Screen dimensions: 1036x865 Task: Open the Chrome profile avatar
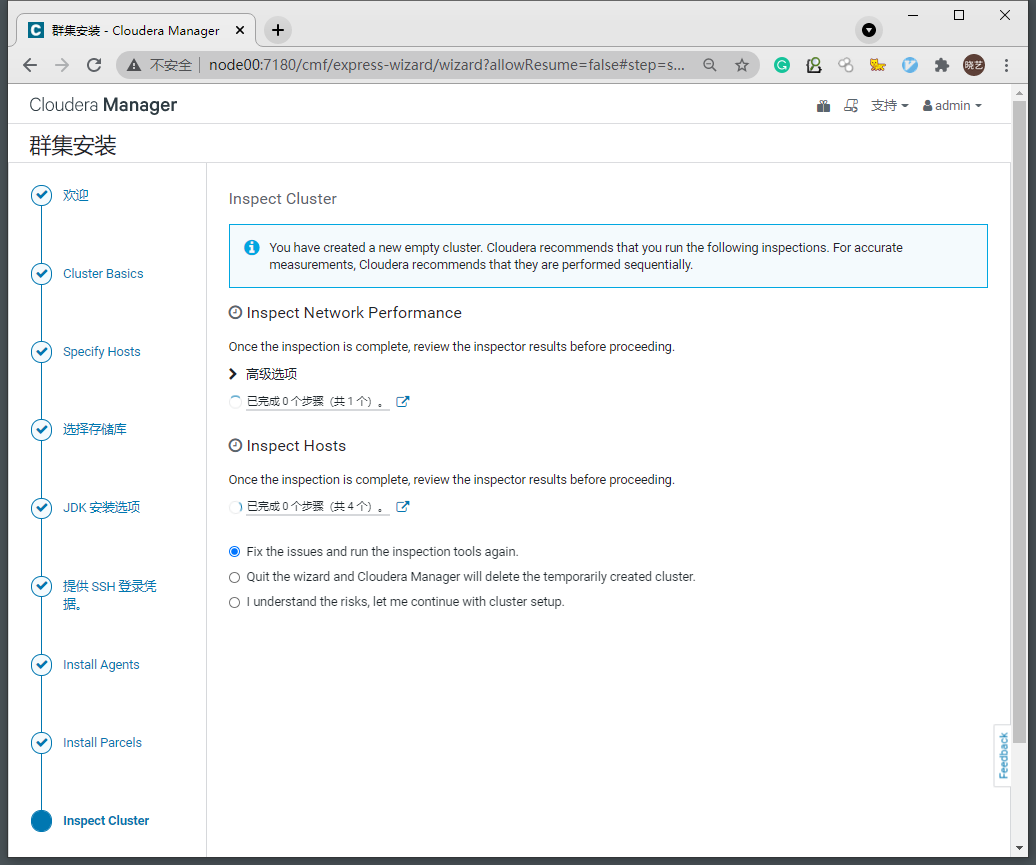tap(974, 65)
